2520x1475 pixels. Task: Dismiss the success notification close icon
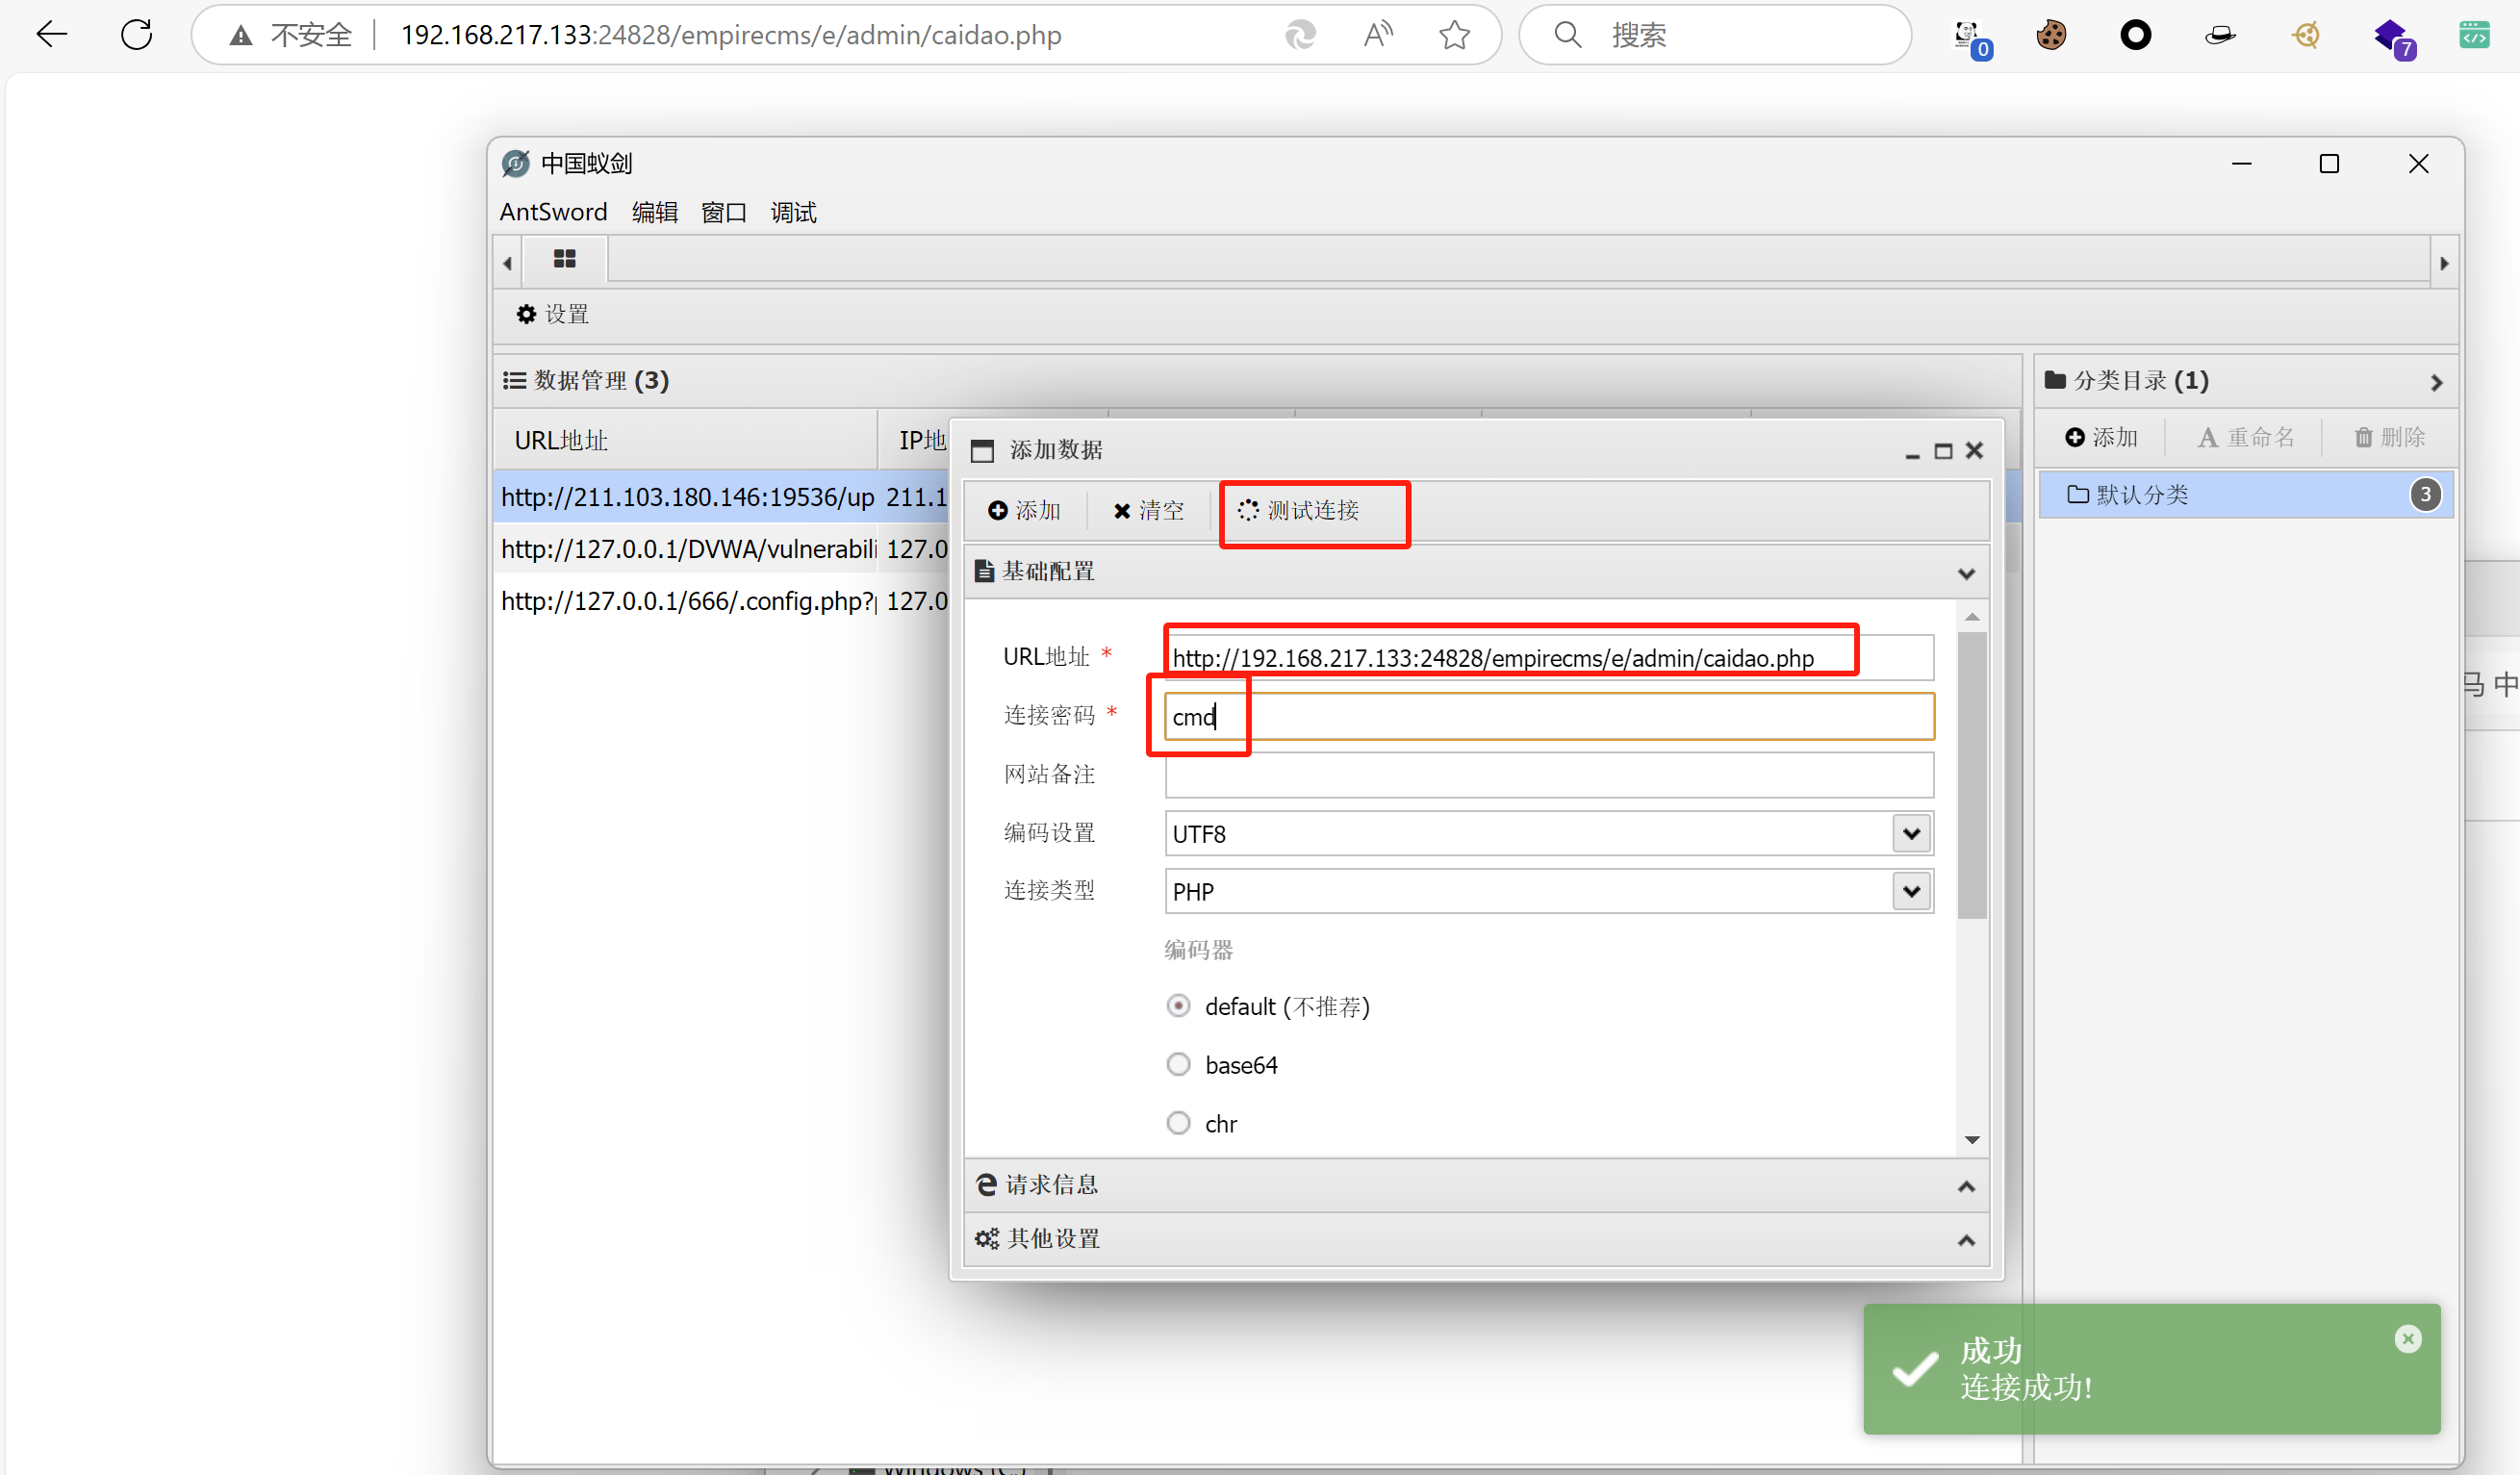pos(2408,1339)
